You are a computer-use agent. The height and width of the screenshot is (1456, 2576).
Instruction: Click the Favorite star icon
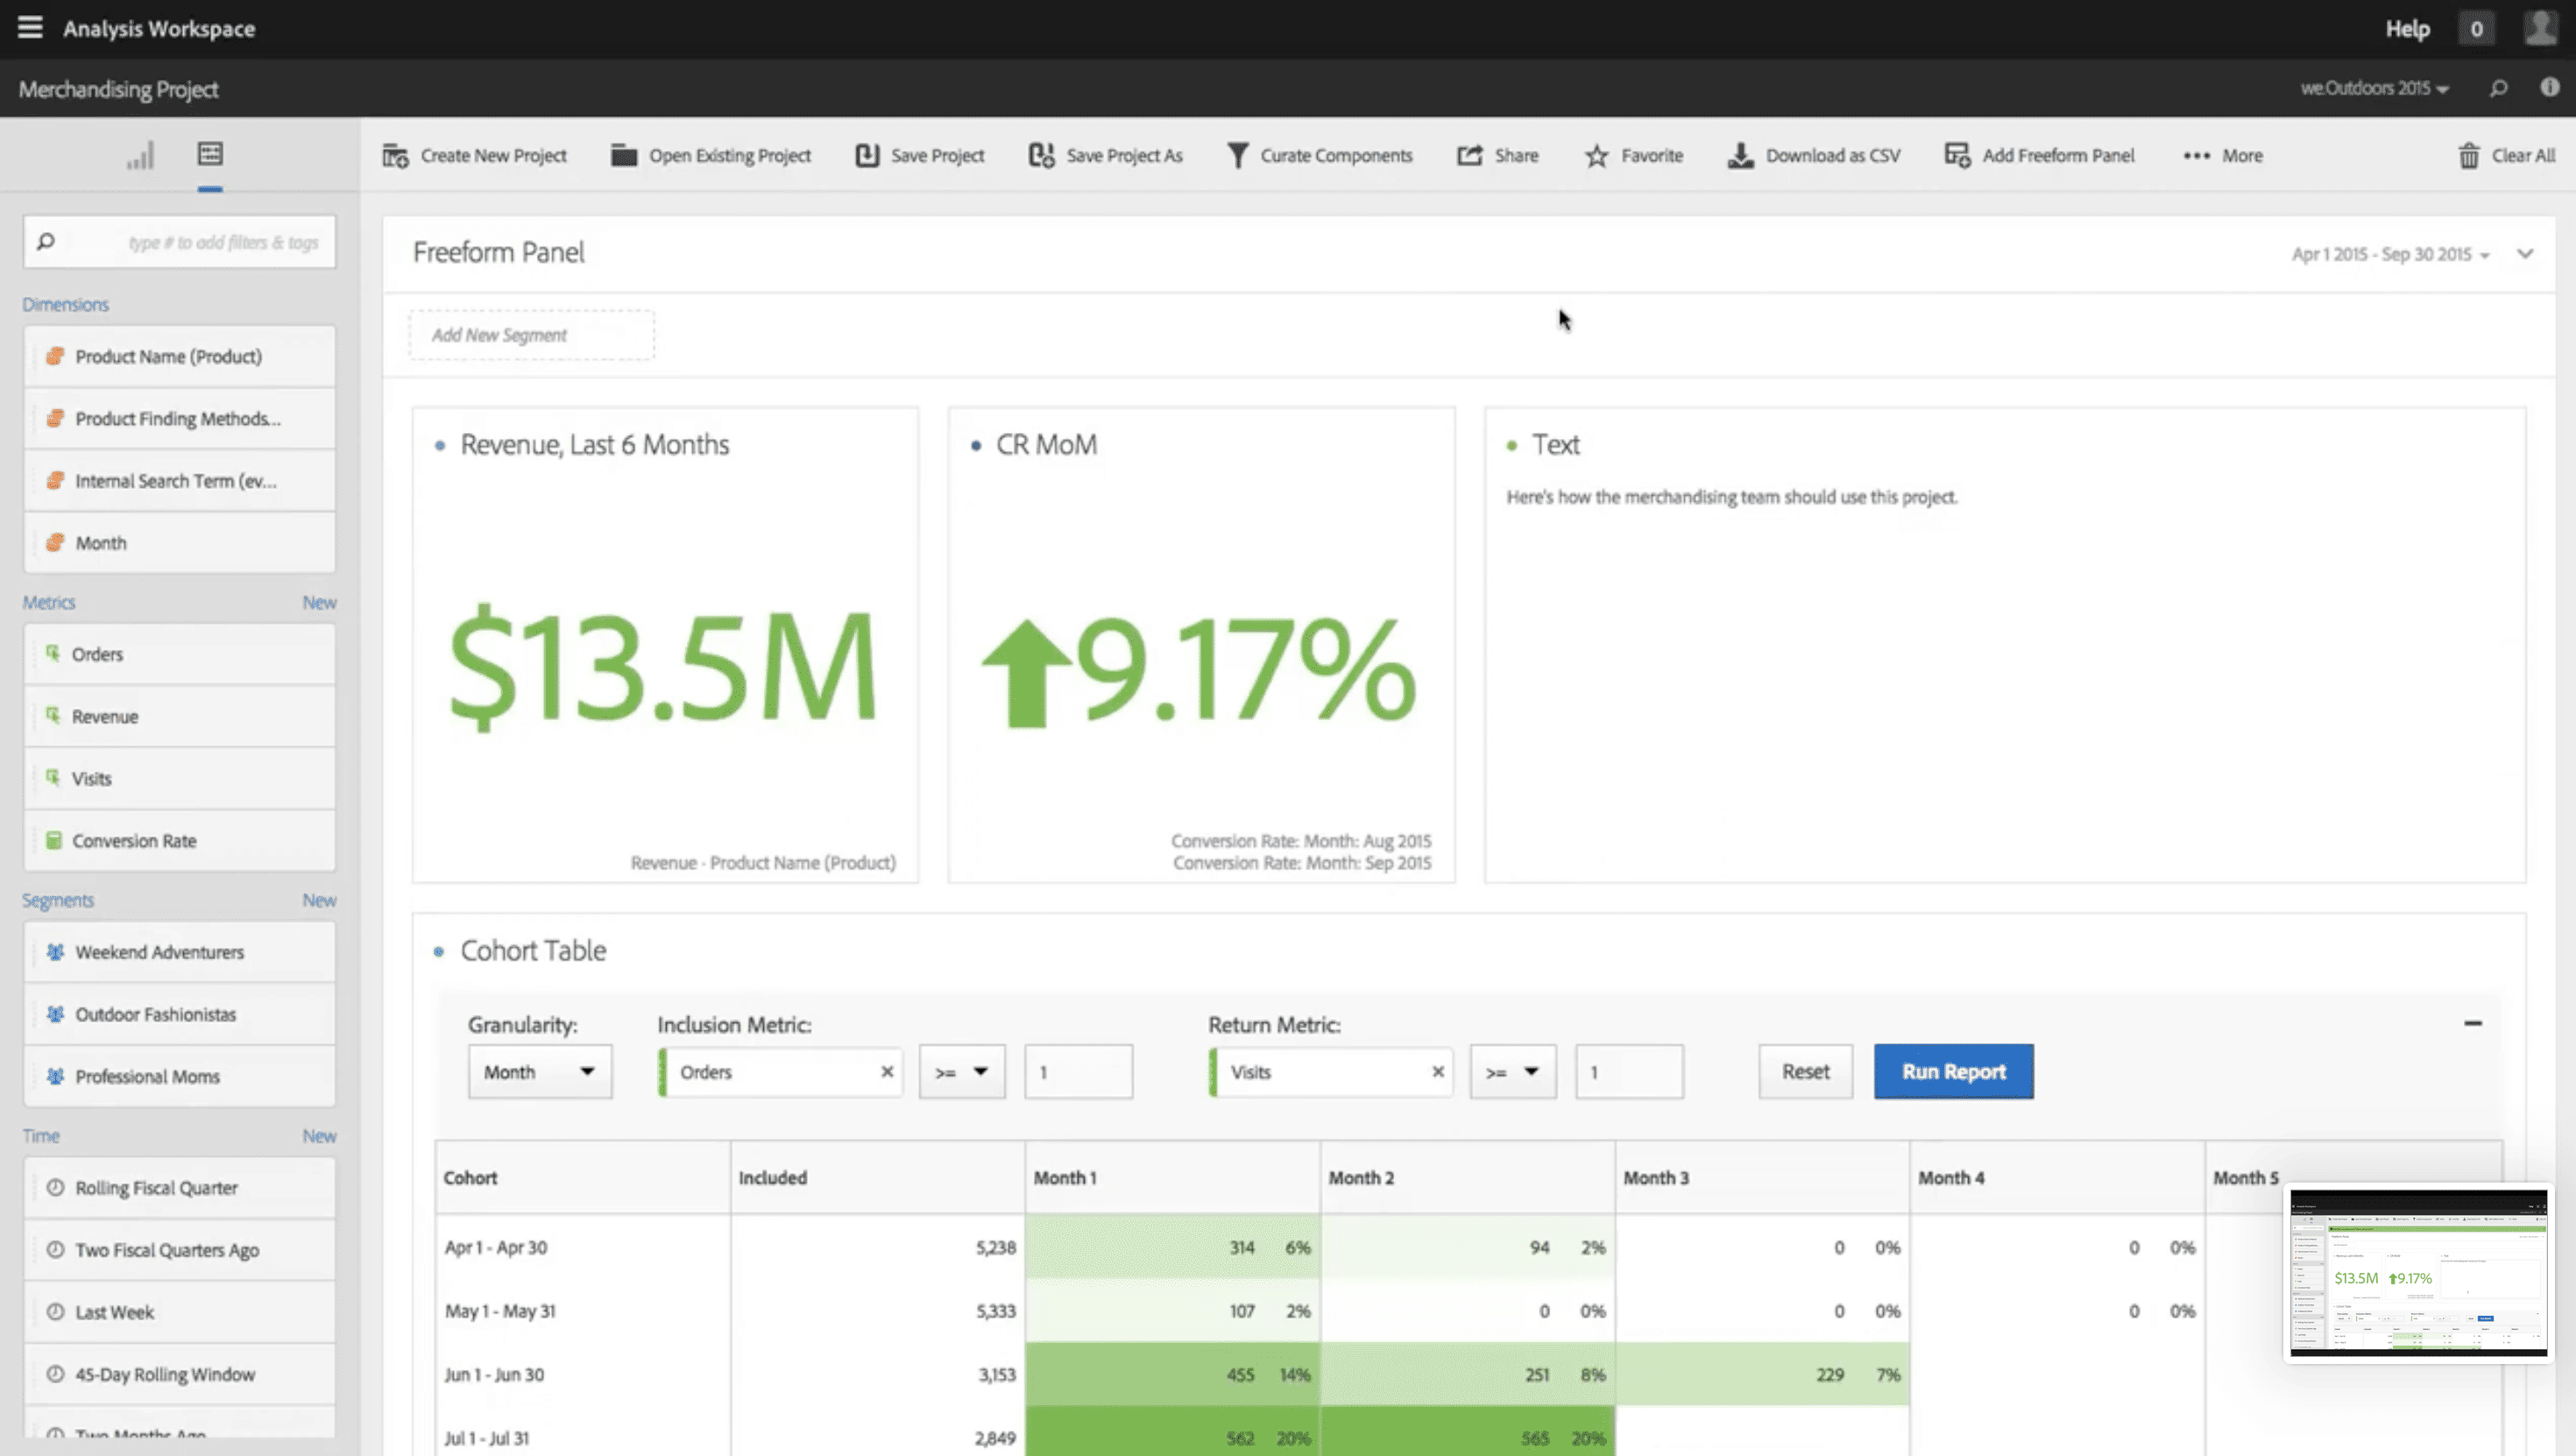pyautogui.click(x=1596, y=155)
